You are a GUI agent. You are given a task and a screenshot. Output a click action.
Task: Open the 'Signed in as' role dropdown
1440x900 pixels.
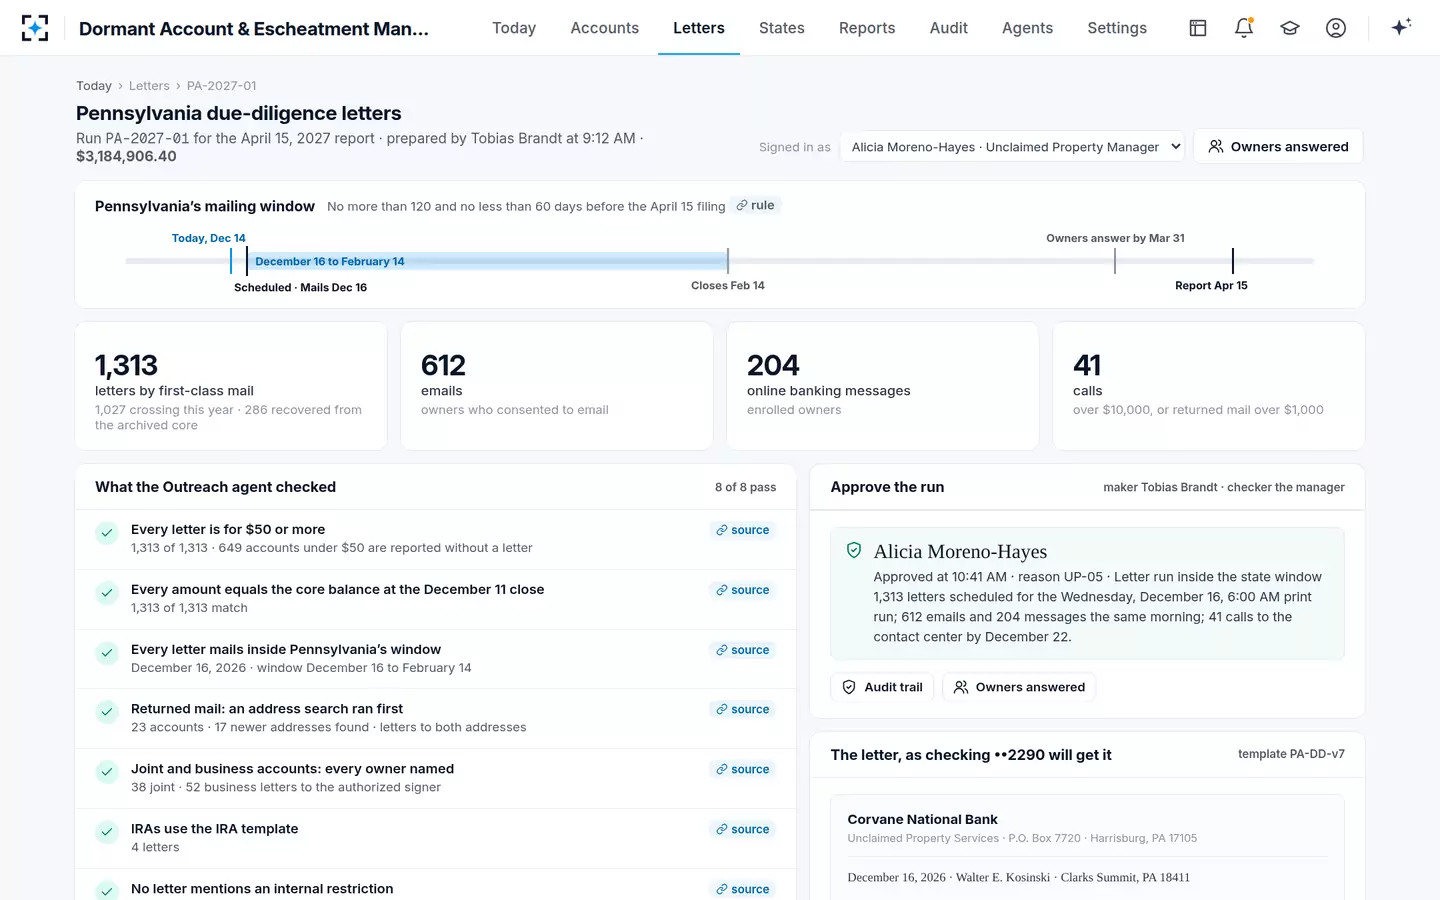(1012, 147)
